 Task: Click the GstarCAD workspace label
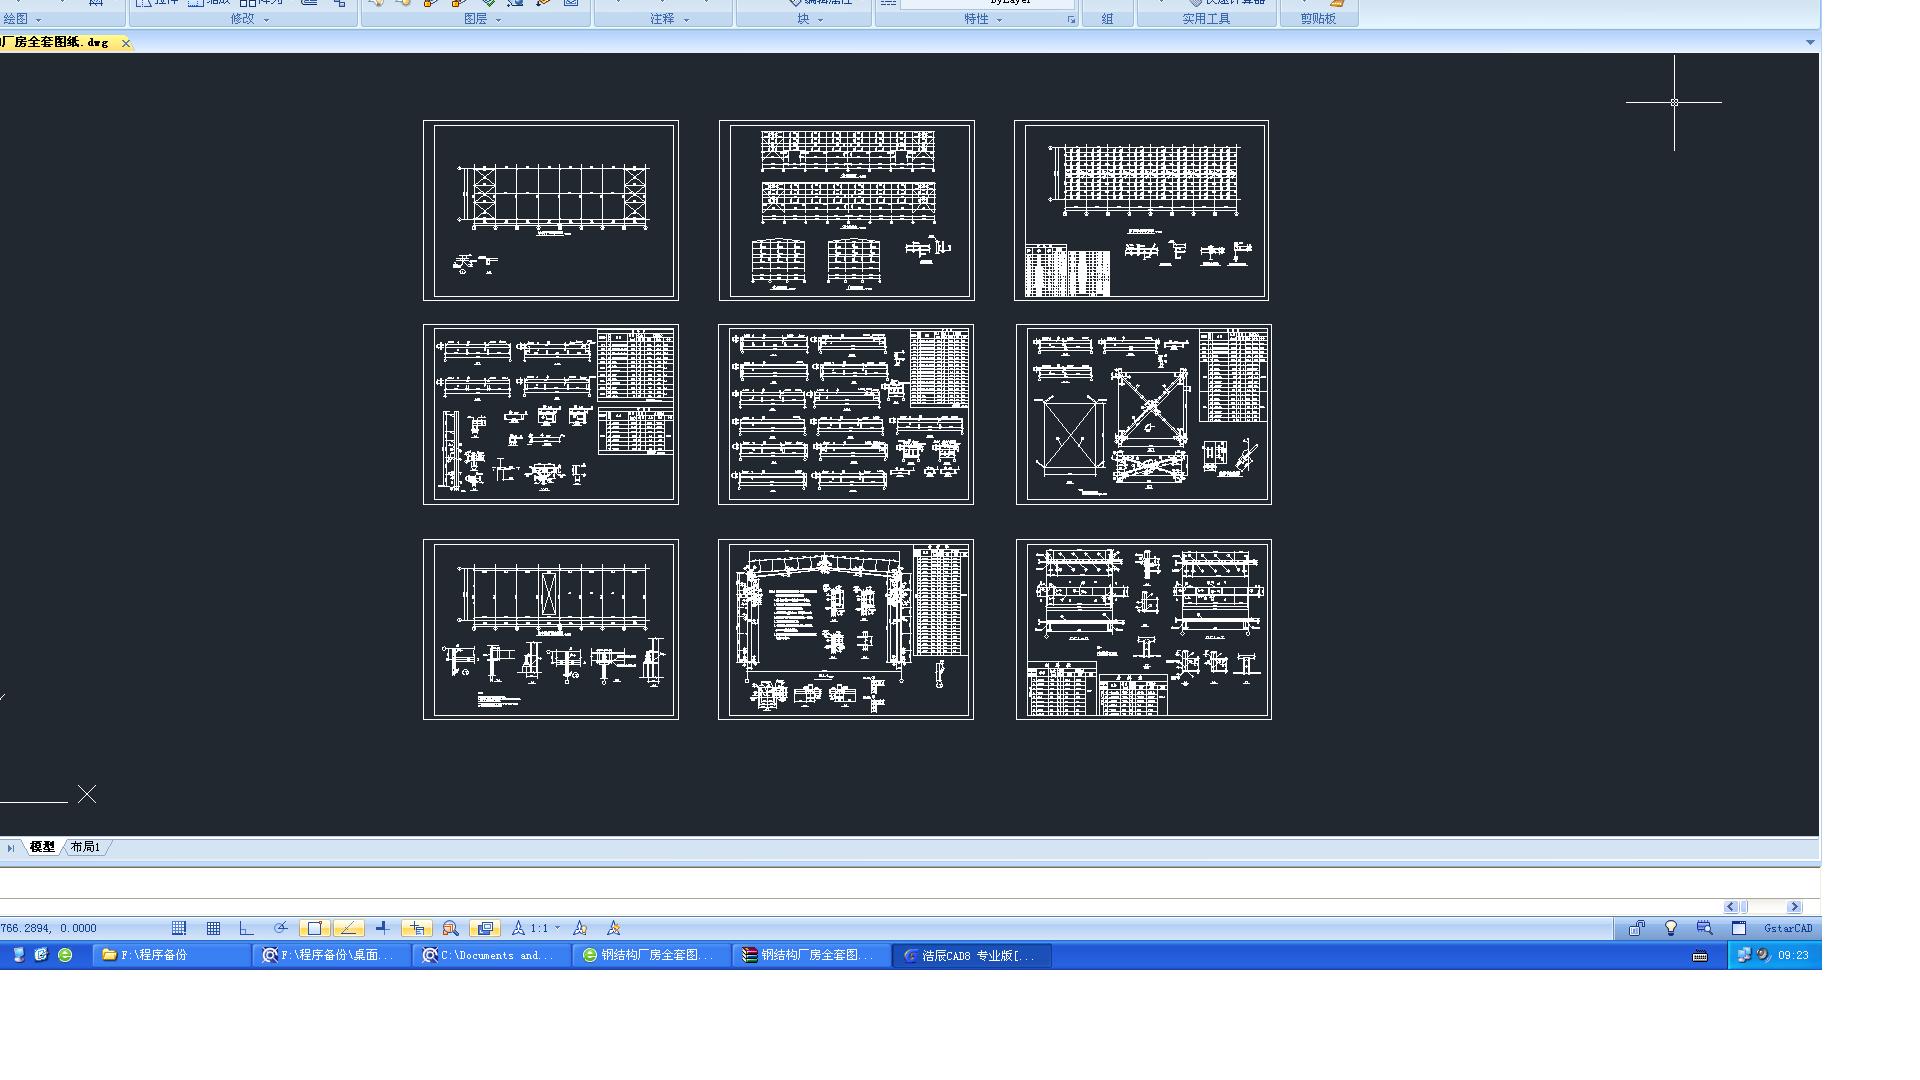(1787, 928)
